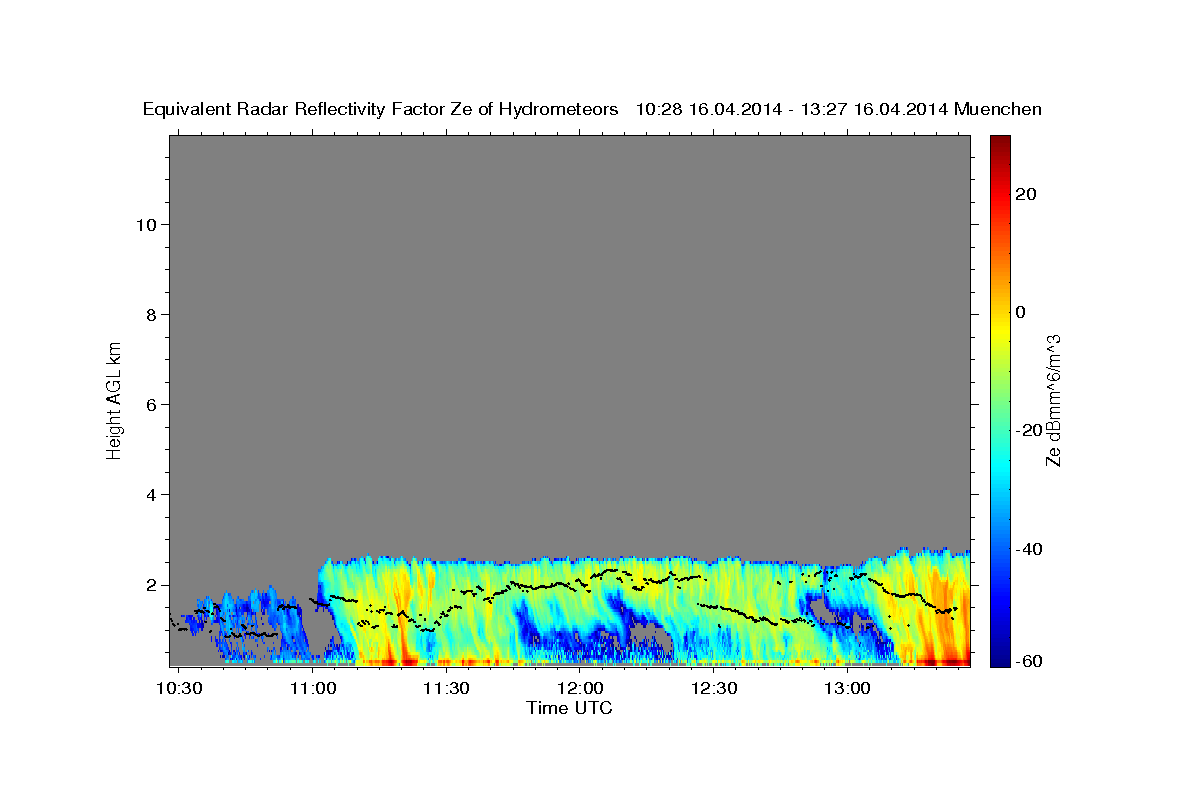
Task: Click the 12:00 time tick label
Action: [579, 689]
